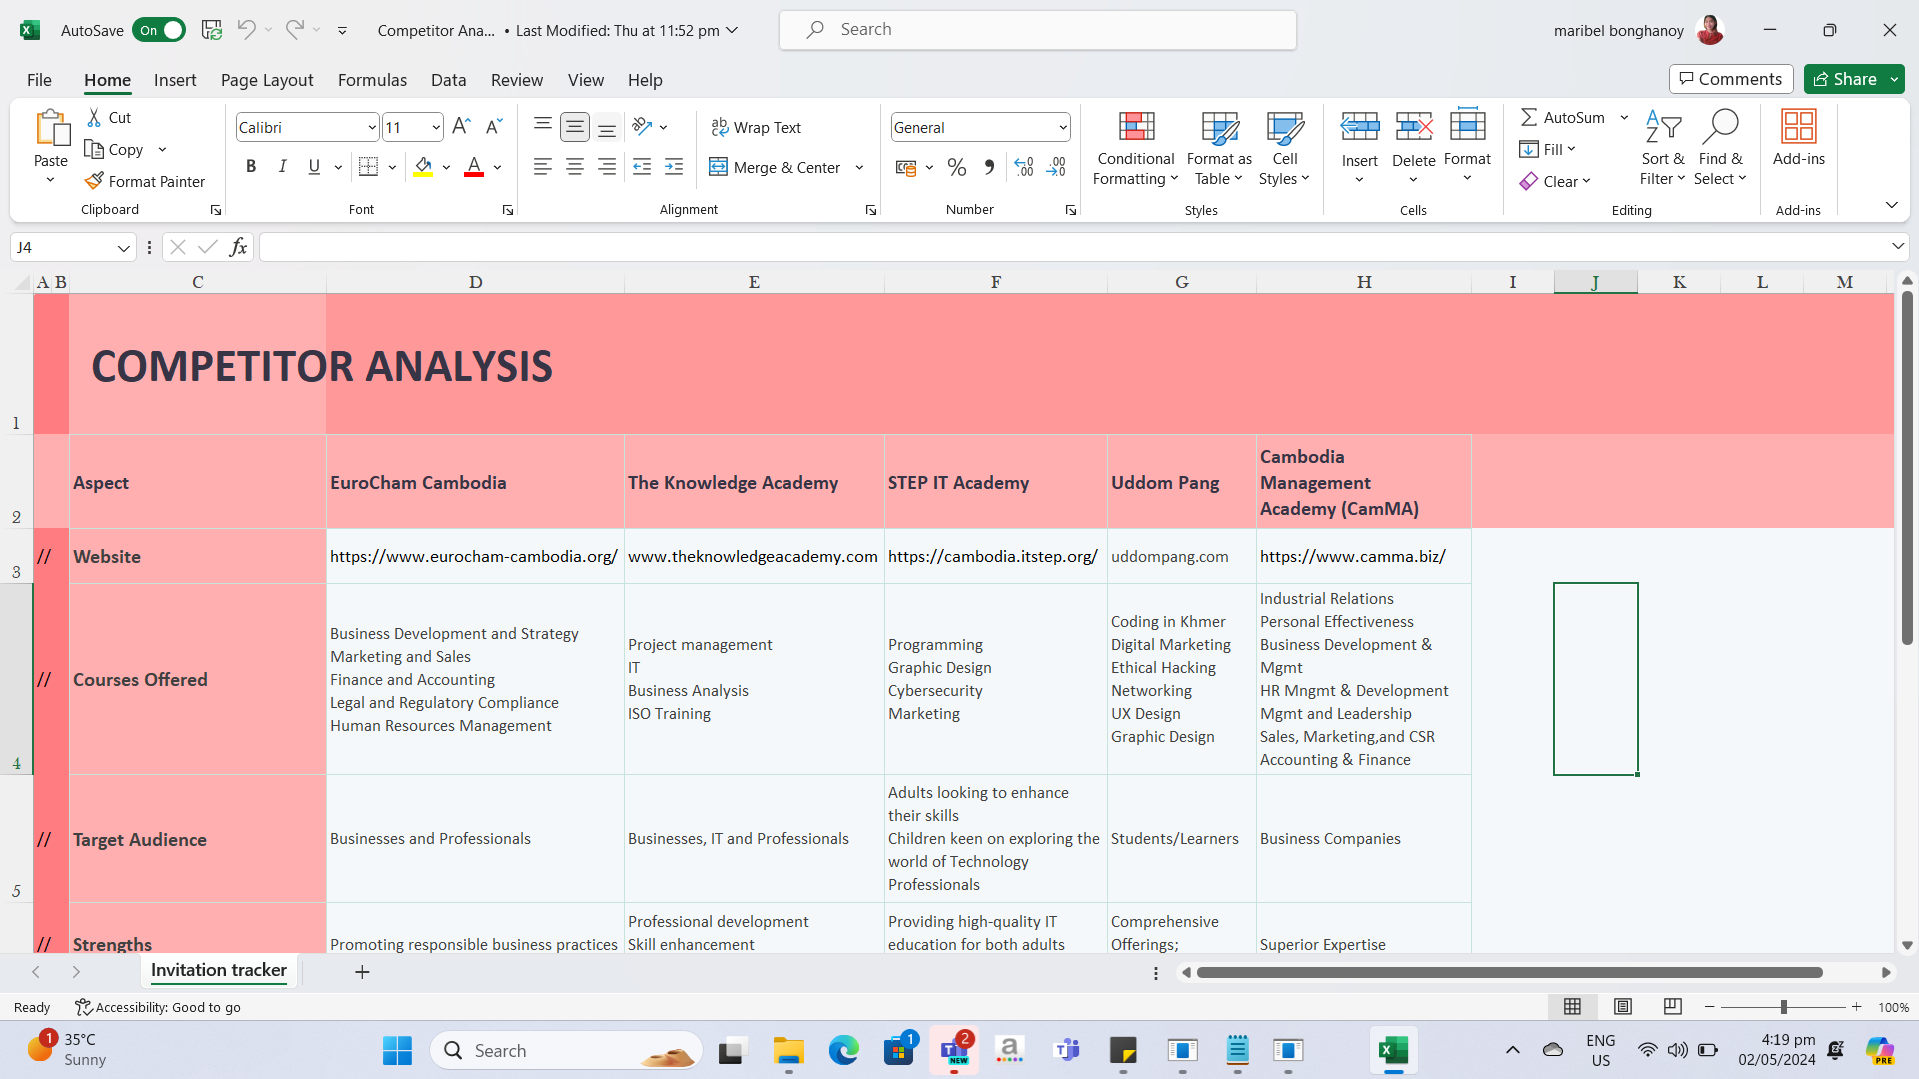Screen dimensions: 1919x1079
Task: Apply comma style number format
Action: pyautogui.click(x=989, y=167)
